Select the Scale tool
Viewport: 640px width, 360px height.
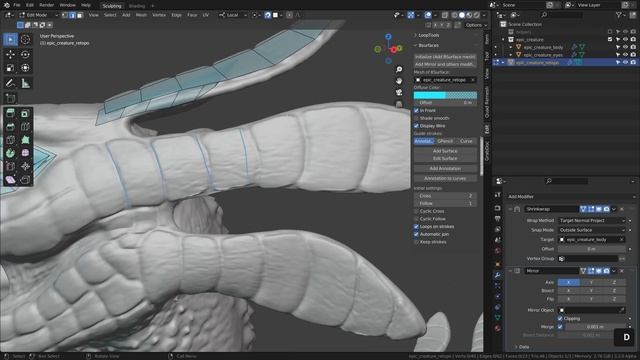click(11, 68)
